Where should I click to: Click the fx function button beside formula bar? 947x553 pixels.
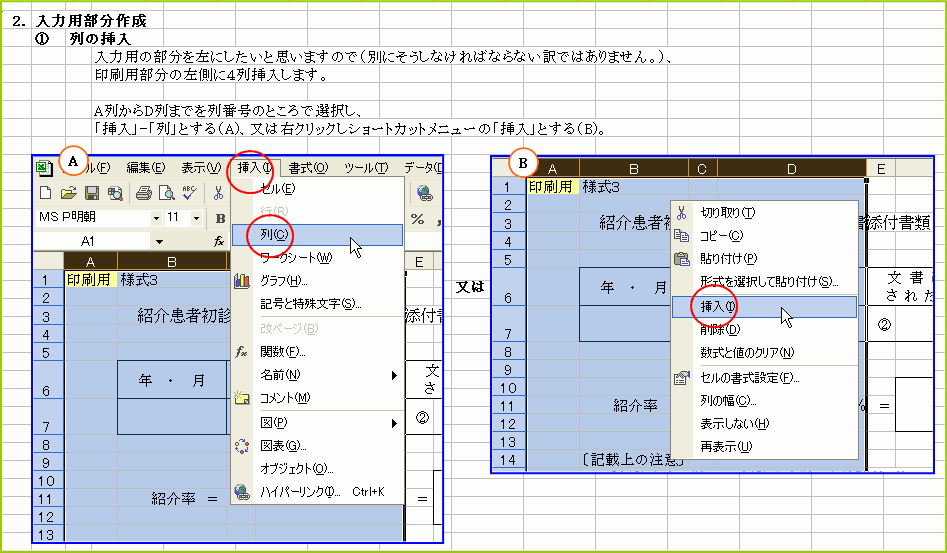219,241
